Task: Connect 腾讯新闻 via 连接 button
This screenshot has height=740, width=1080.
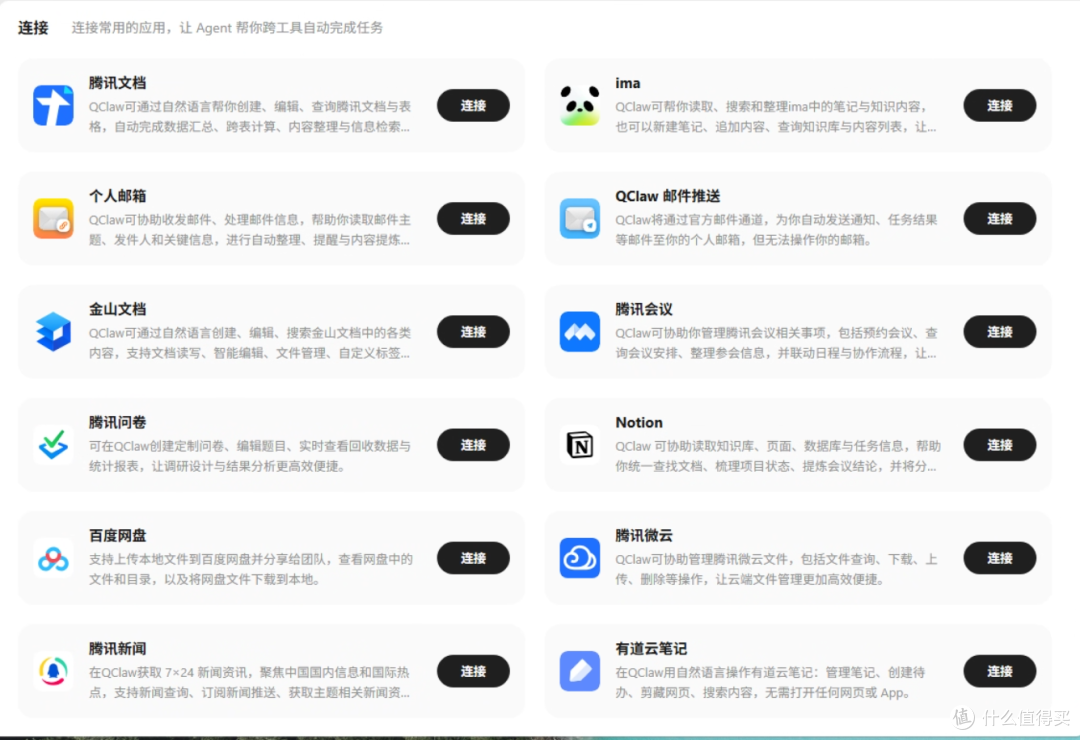Action: coord(473,671)
